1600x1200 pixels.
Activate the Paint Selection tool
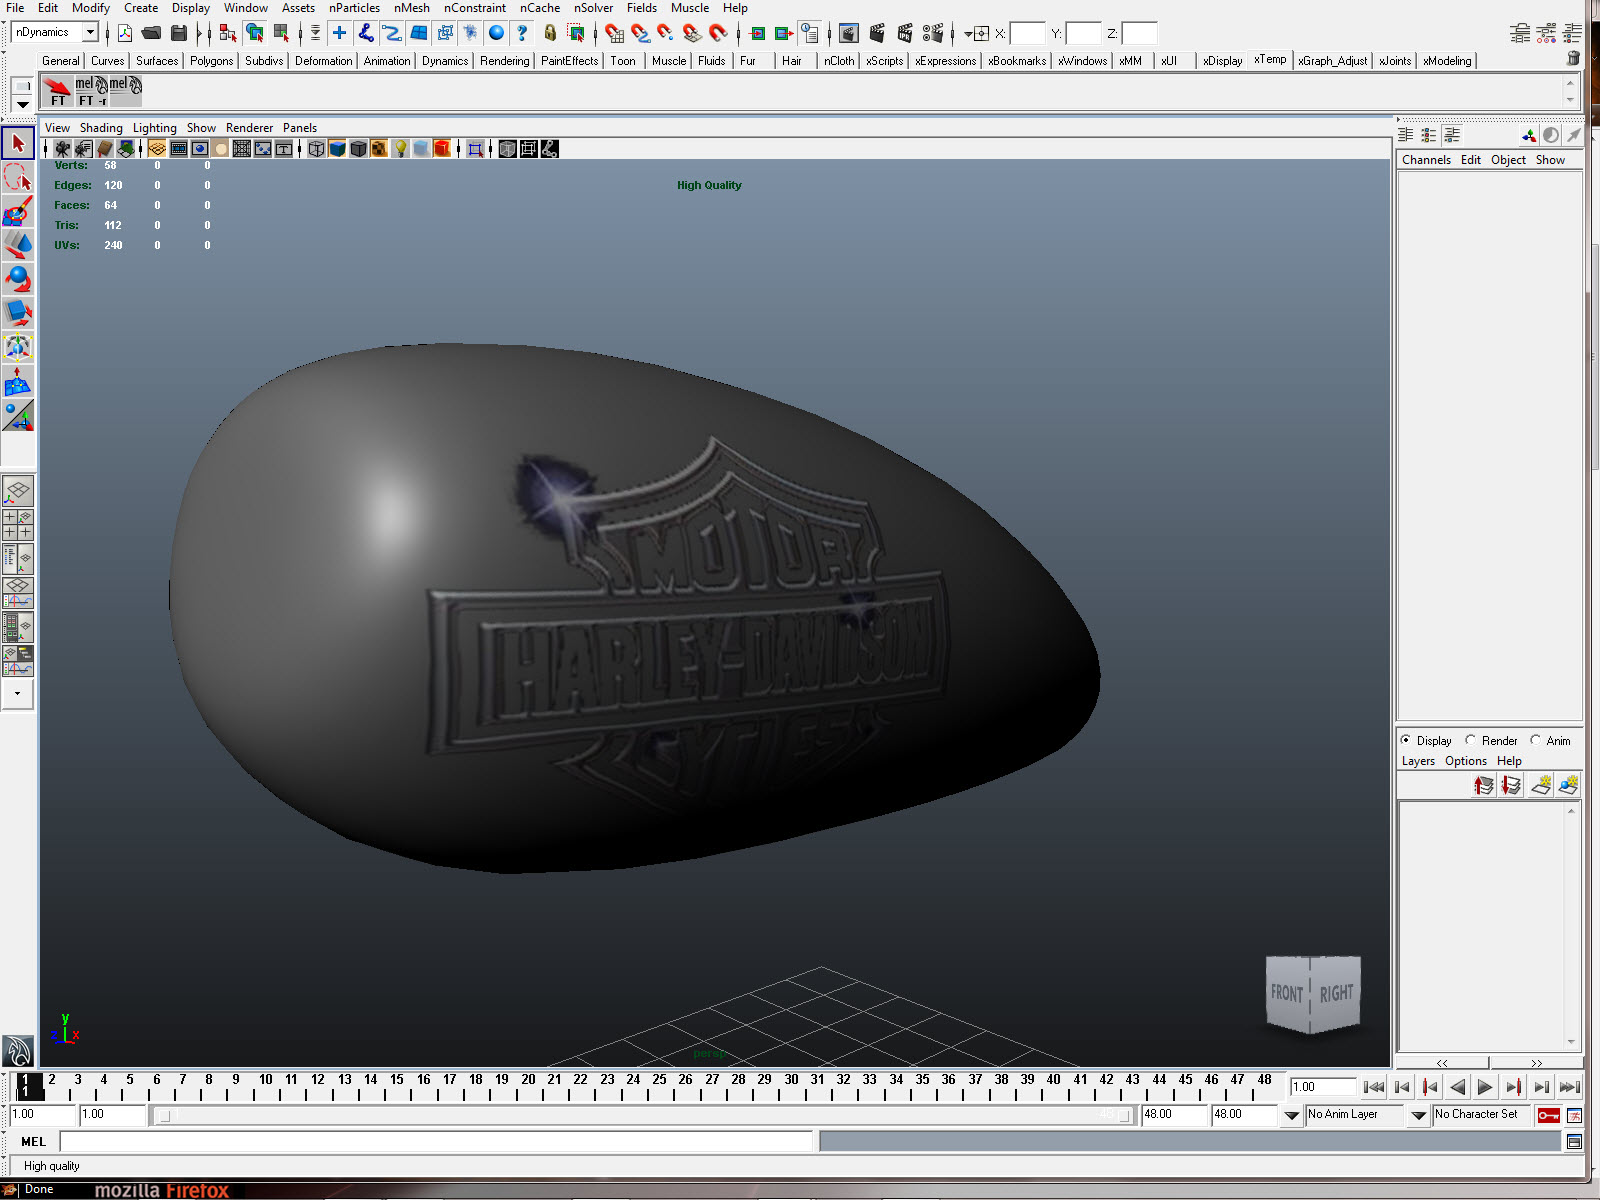point(18,212)
